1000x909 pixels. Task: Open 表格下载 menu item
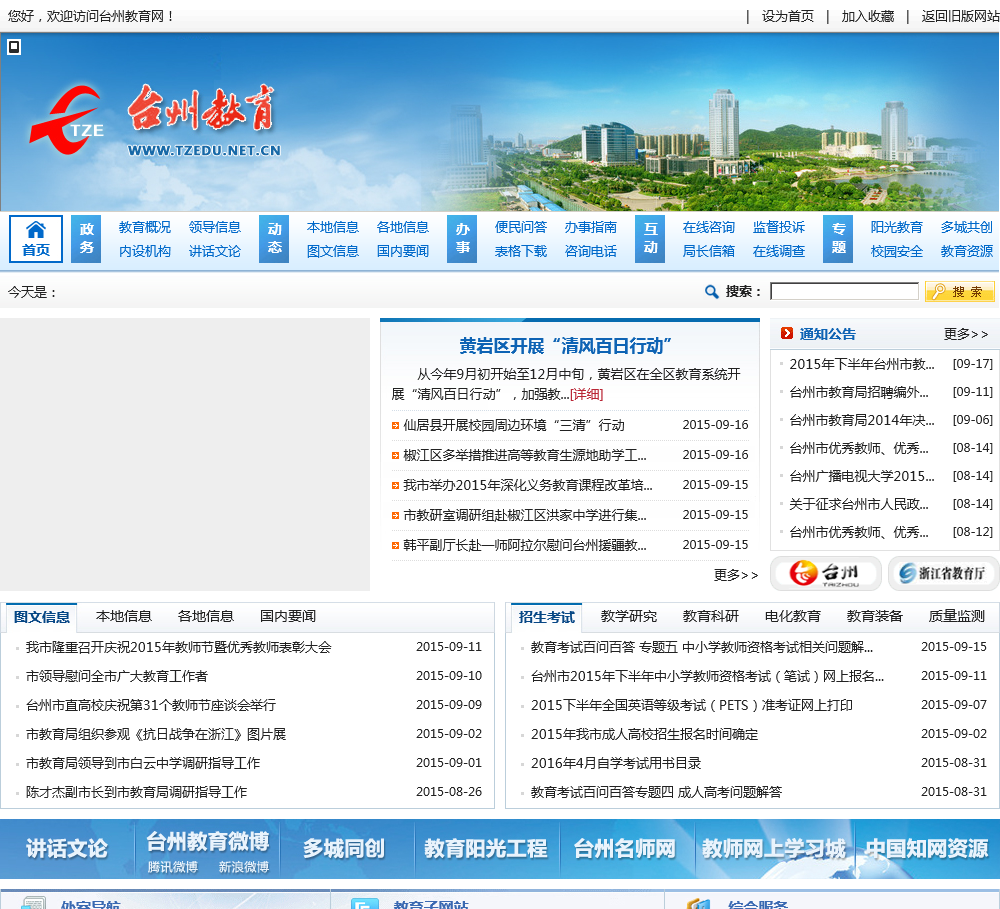click(x=521, y=251)
